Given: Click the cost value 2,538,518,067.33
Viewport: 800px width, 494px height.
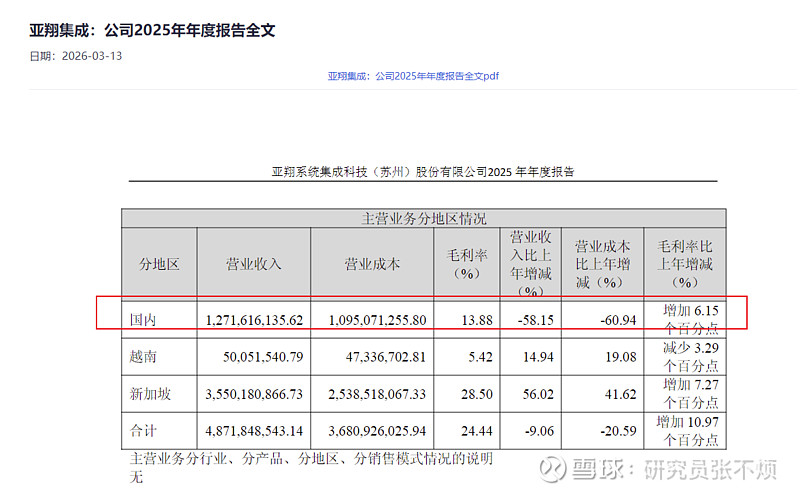Looking at the screenshot, I should [x=377, y=394].
